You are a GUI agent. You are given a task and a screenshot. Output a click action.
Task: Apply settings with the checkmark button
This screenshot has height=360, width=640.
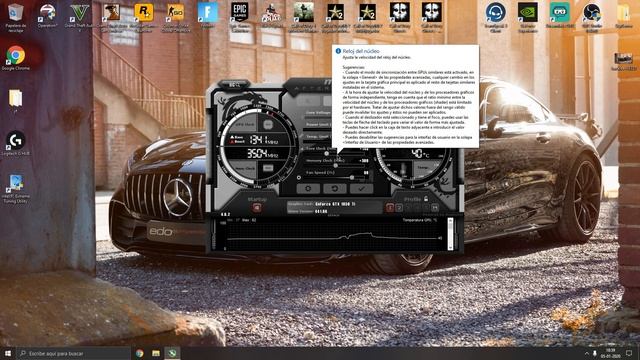pyautogui.click(x=361, y=189)
